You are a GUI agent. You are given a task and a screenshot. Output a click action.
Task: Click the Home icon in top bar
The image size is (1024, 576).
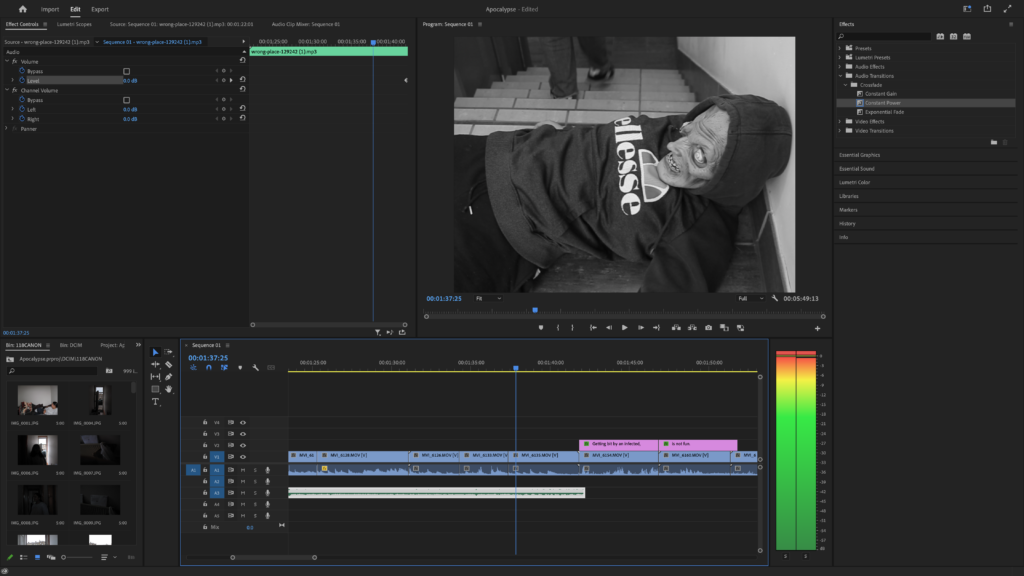click(x=23, y=9)
